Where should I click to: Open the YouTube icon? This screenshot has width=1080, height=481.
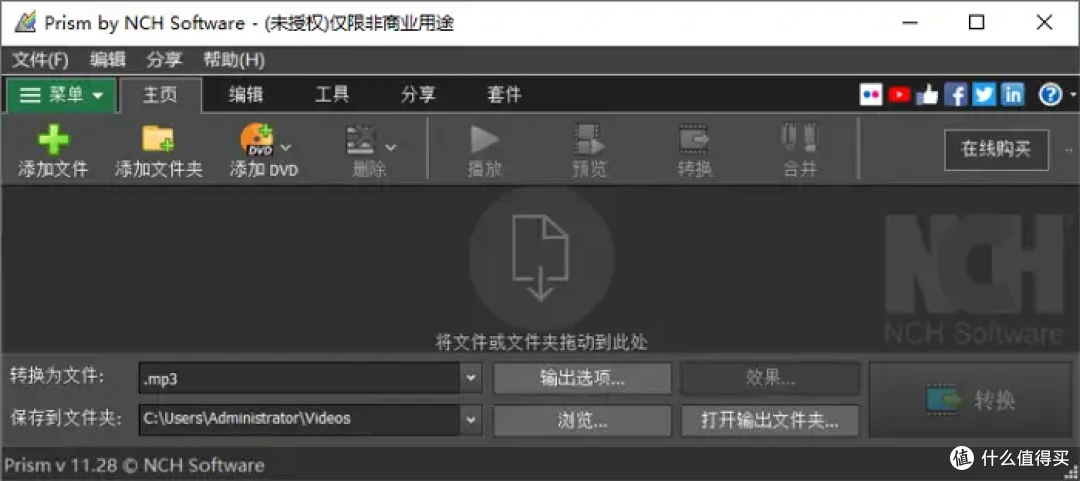tap(899, 94)
